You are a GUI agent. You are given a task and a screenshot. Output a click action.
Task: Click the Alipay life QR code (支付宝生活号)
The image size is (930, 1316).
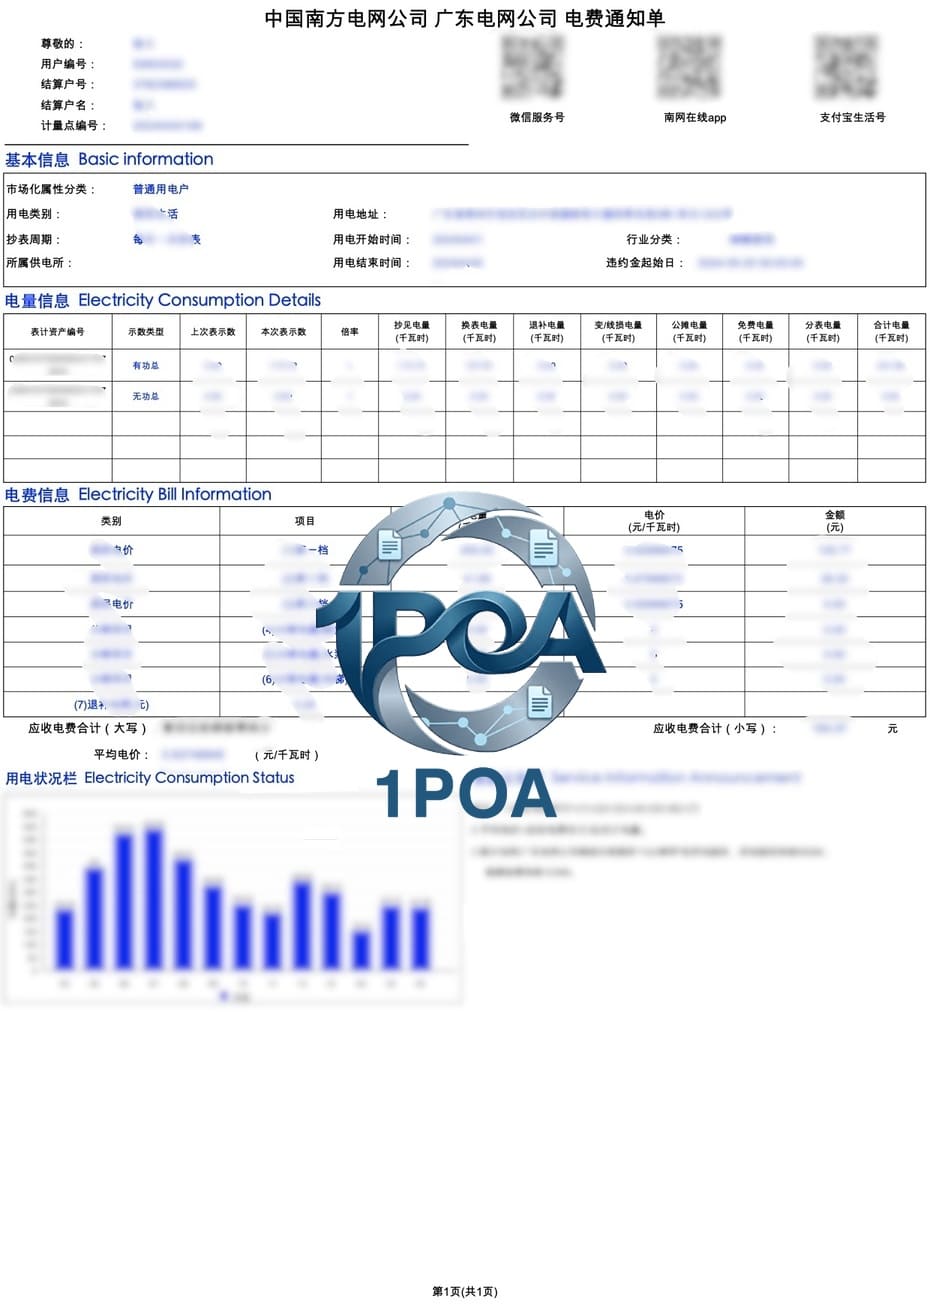(x=847, y=67)
